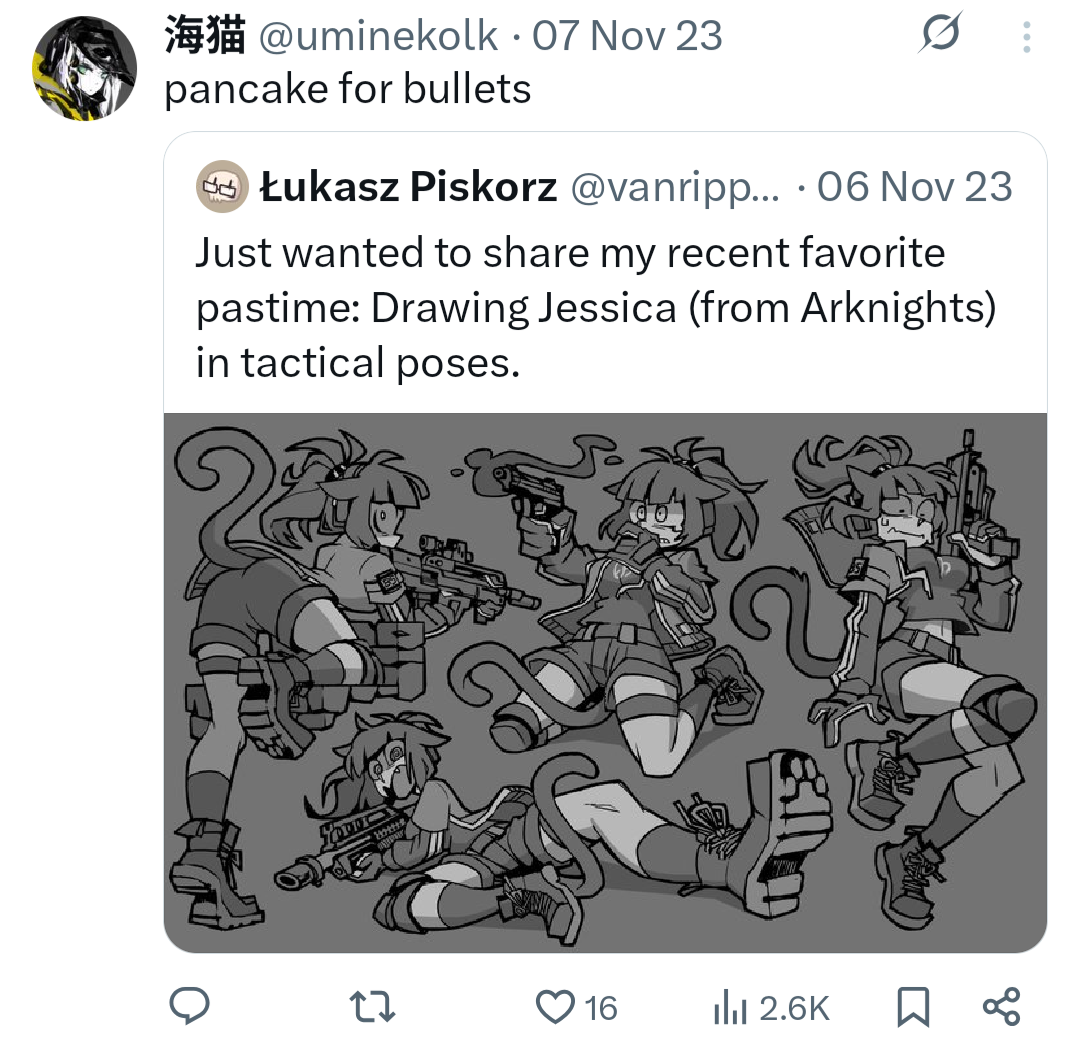Viewport: 1080px width, 1046px height.
Task: Open the Jessica tactical poses artwork
Action: [x=605, y=682]
